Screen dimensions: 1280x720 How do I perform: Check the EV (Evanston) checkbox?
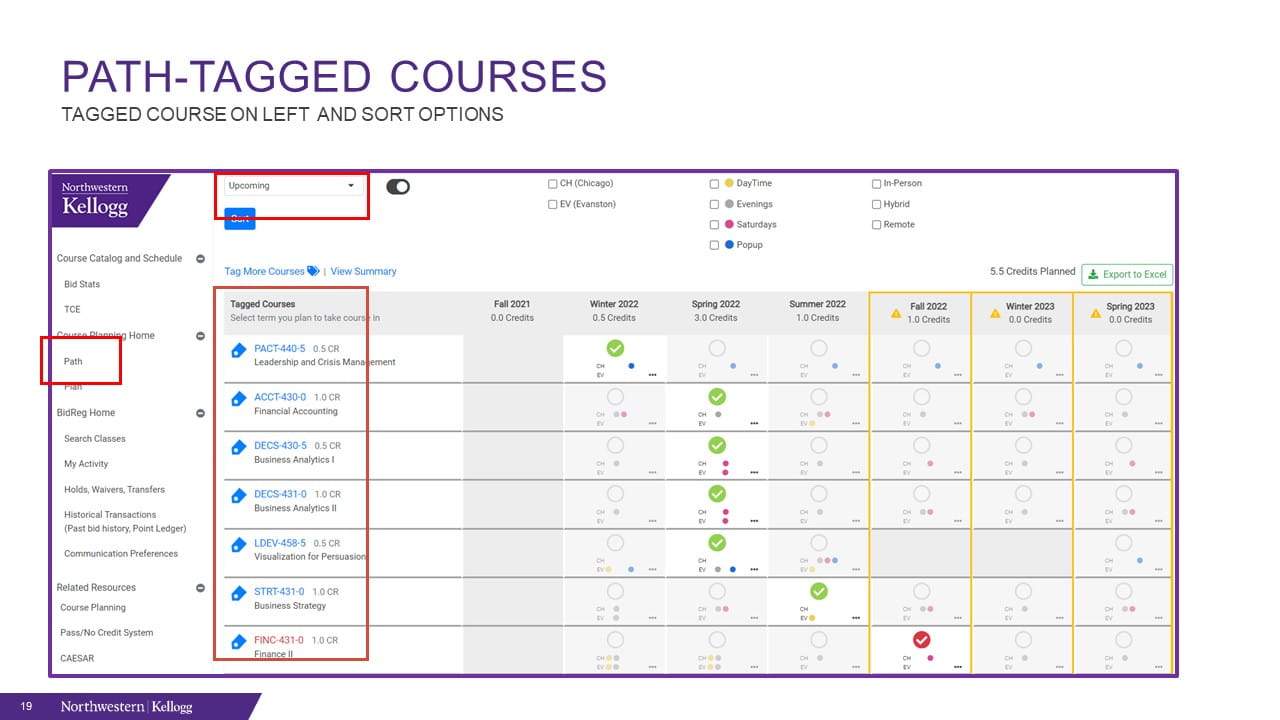552,204
